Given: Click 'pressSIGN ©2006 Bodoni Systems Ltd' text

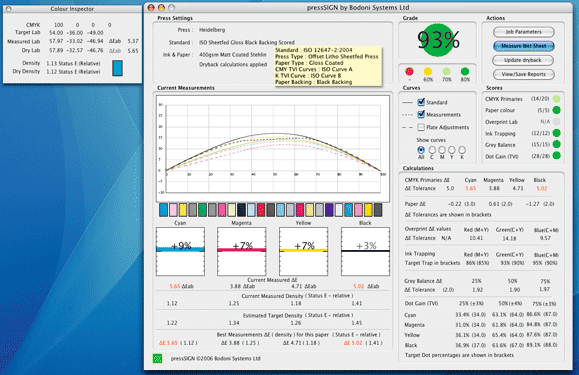Looking at the screenshot, I should pos(216,358).
